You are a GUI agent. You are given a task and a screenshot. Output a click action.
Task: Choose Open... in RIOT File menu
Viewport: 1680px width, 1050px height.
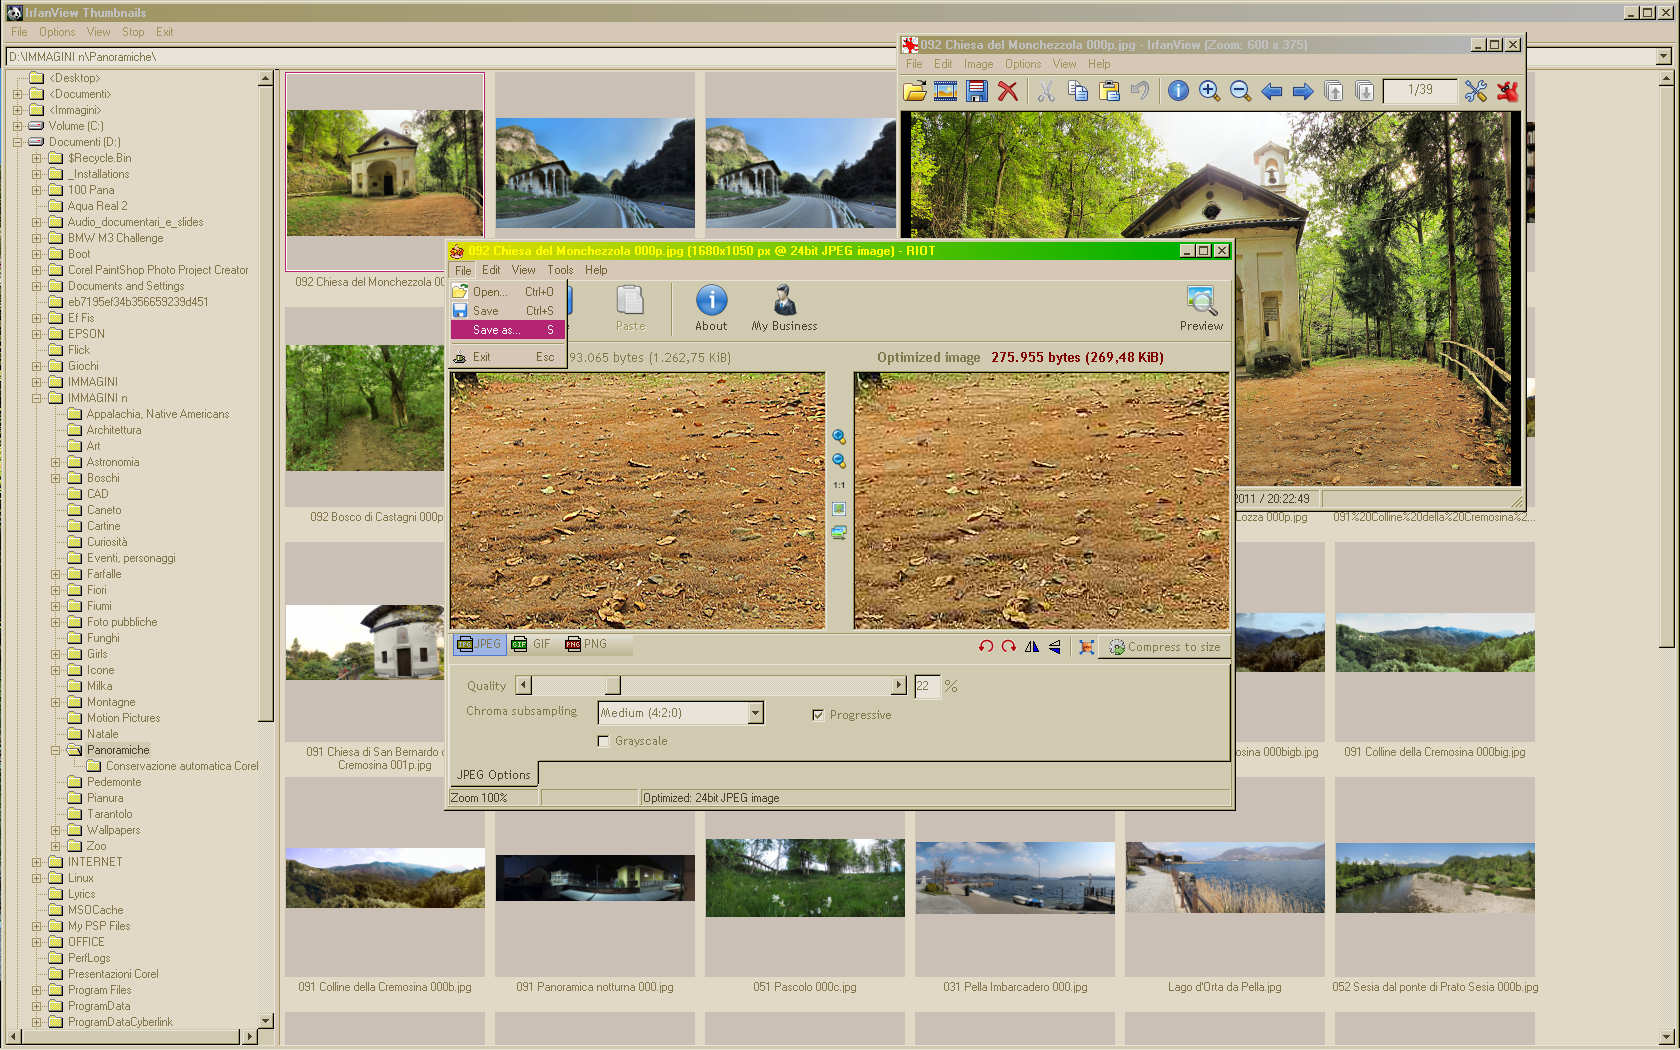point(508,292)
